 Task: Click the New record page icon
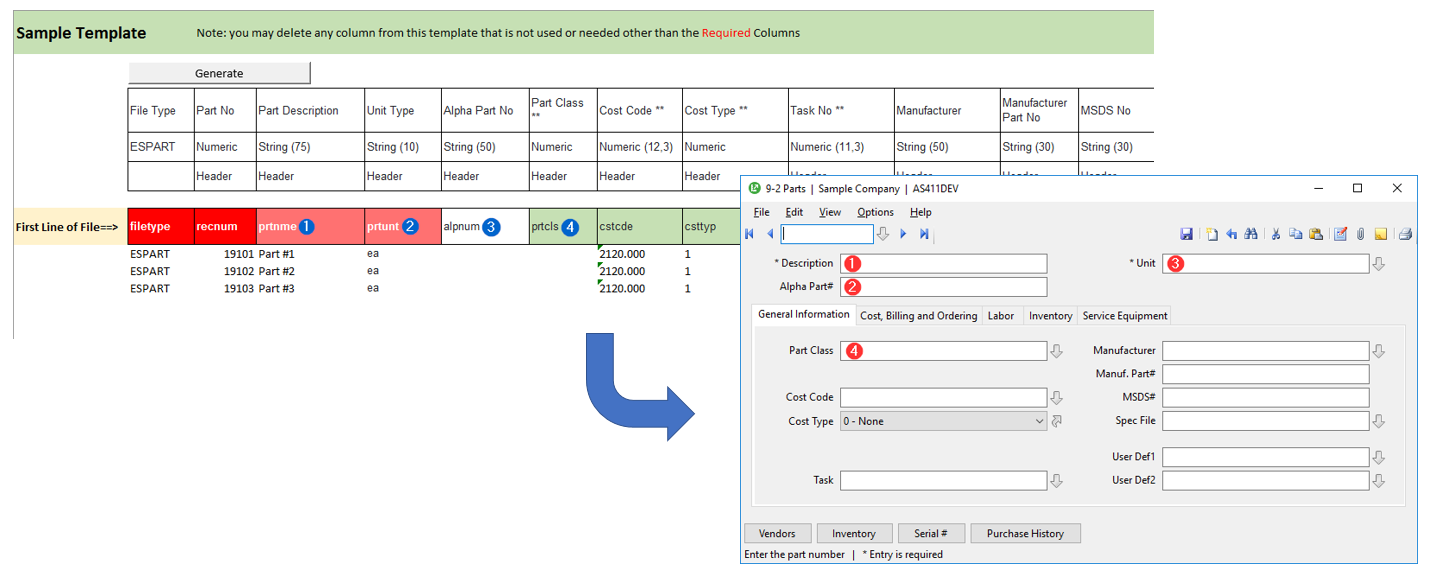click(x=1211, y=234)
